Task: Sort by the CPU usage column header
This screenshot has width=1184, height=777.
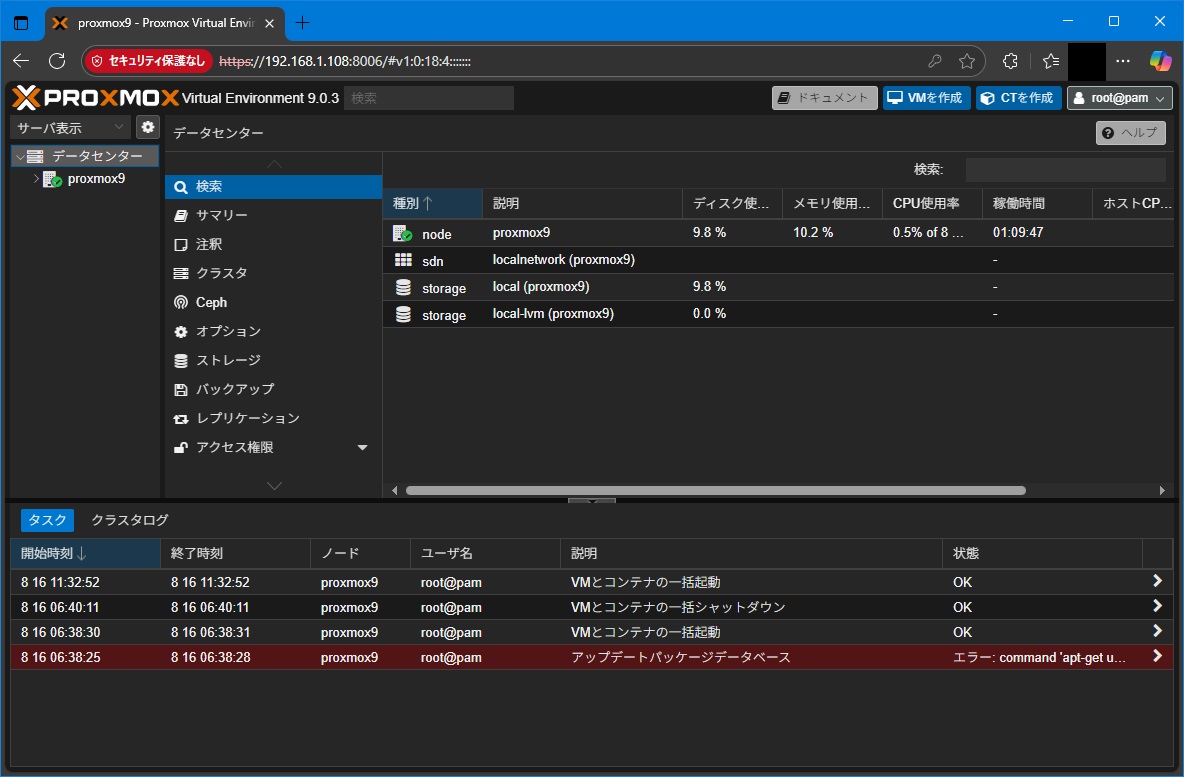Action: pyautogui.click(x=932, y=203)
